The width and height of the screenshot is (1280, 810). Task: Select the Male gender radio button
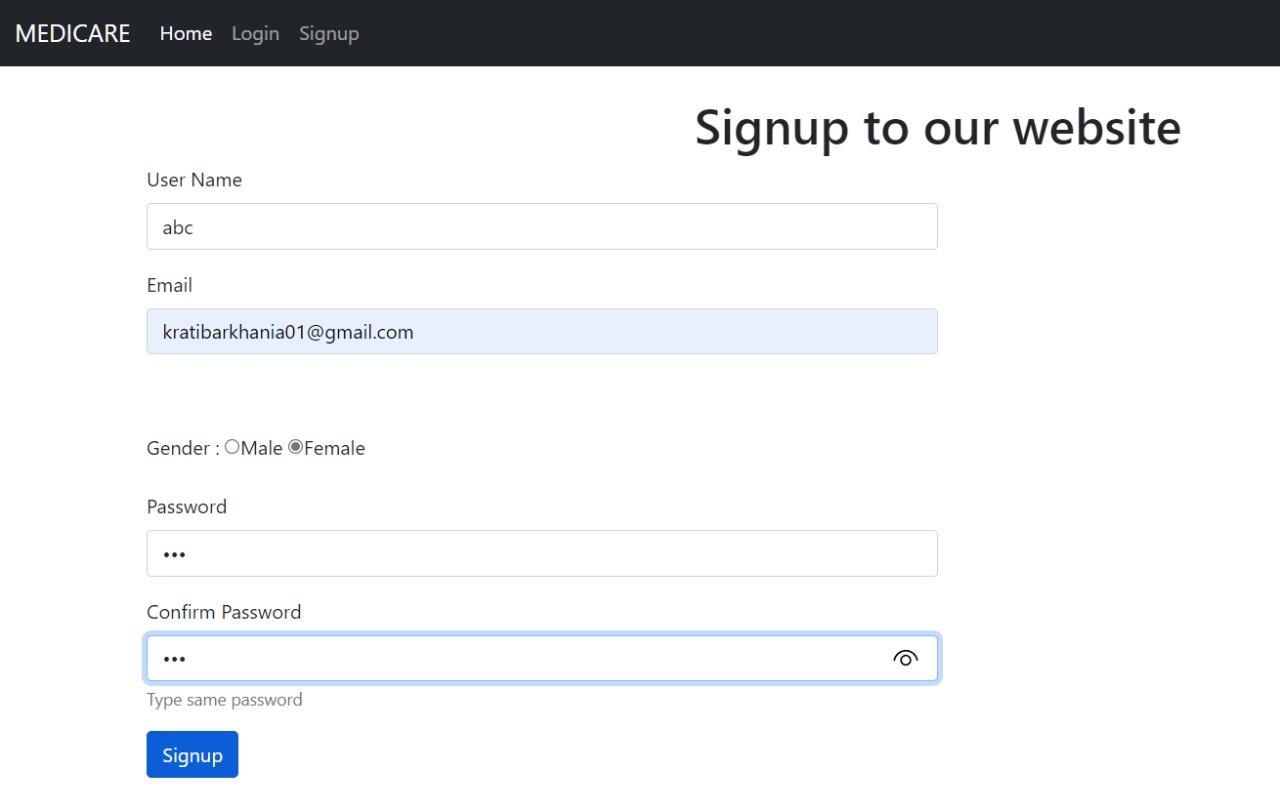[x=232, y=448]
